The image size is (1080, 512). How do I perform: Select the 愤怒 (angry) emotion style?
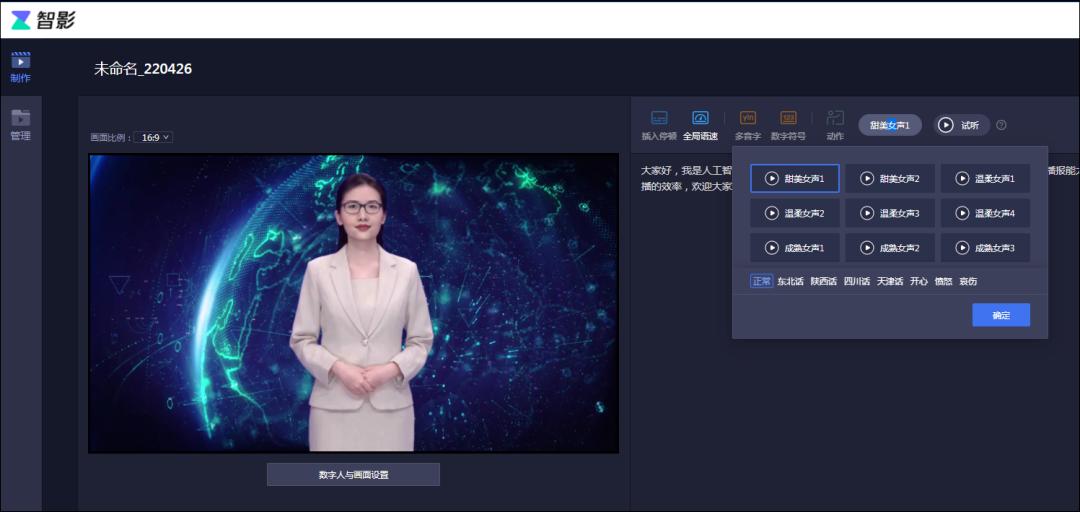point(944,281)
